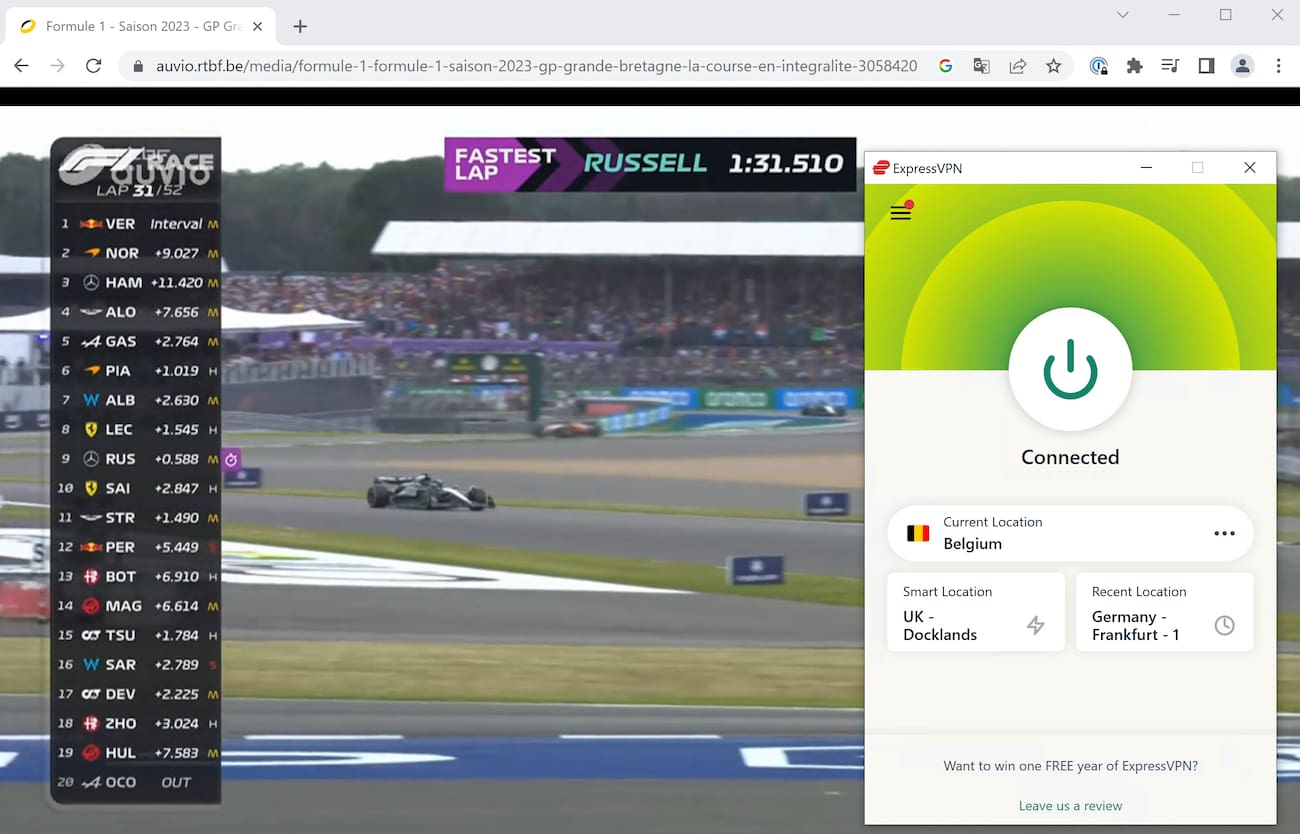Open Chrome tab search dropdown arrow
This screenshot has width=1300, height=834.
point(1122,15)
